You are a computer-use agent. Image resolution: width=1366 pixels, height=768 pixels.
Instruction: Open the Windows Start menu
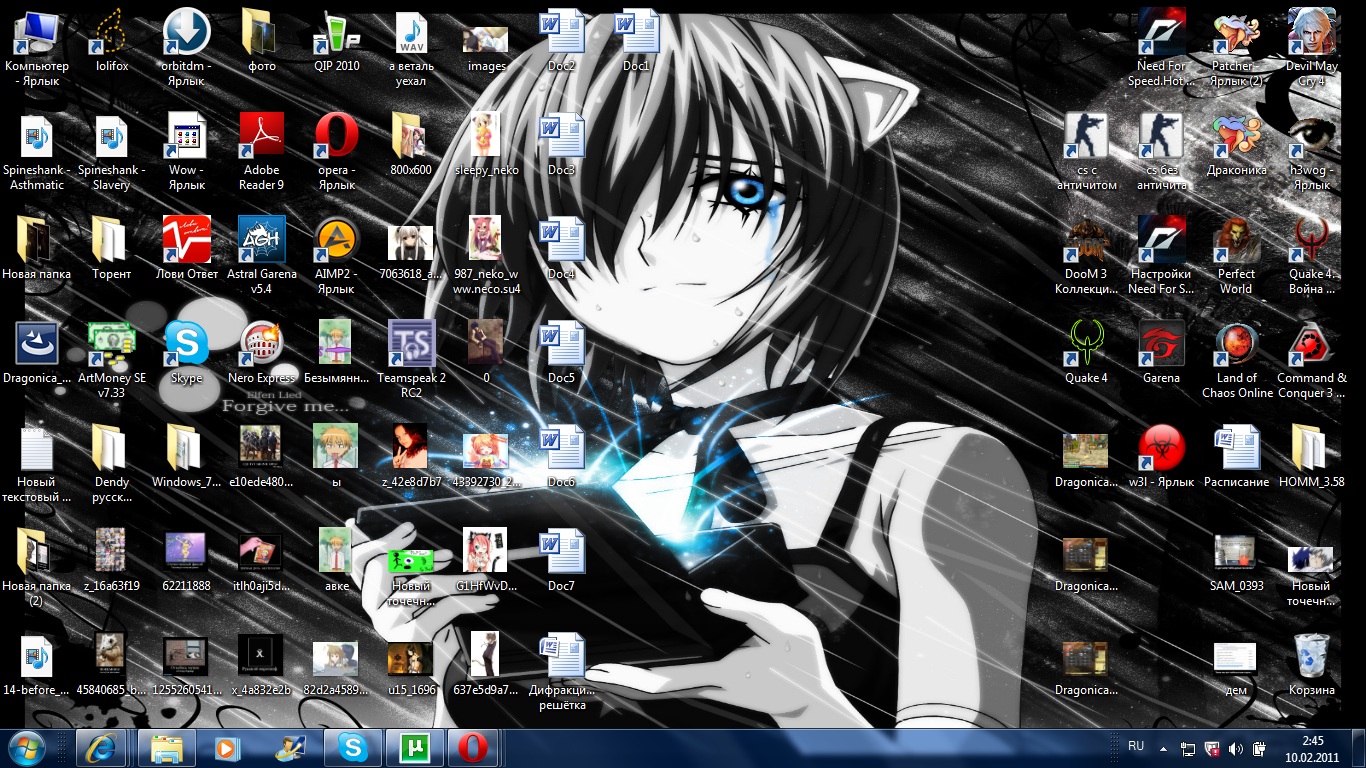(28, 748)
